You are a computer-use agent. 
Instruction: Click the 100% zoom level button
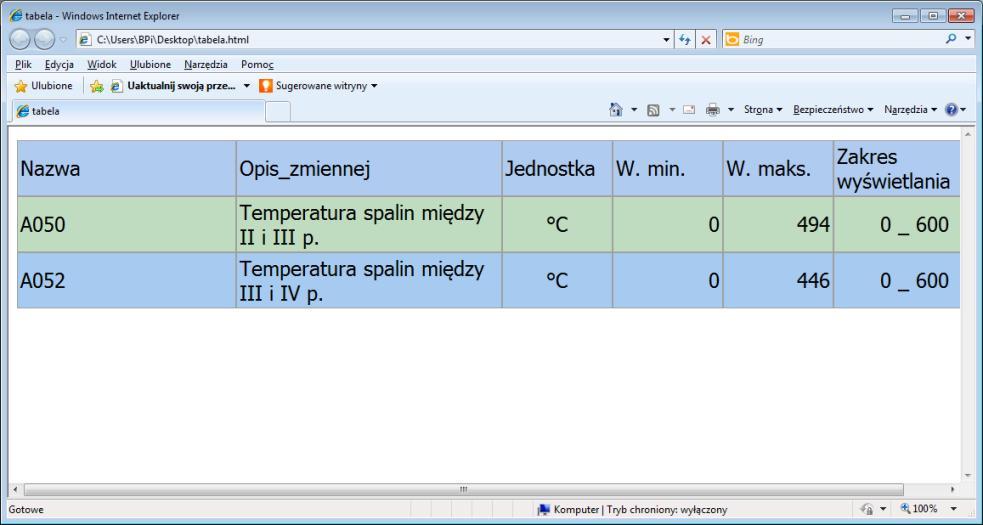(920, 509)
